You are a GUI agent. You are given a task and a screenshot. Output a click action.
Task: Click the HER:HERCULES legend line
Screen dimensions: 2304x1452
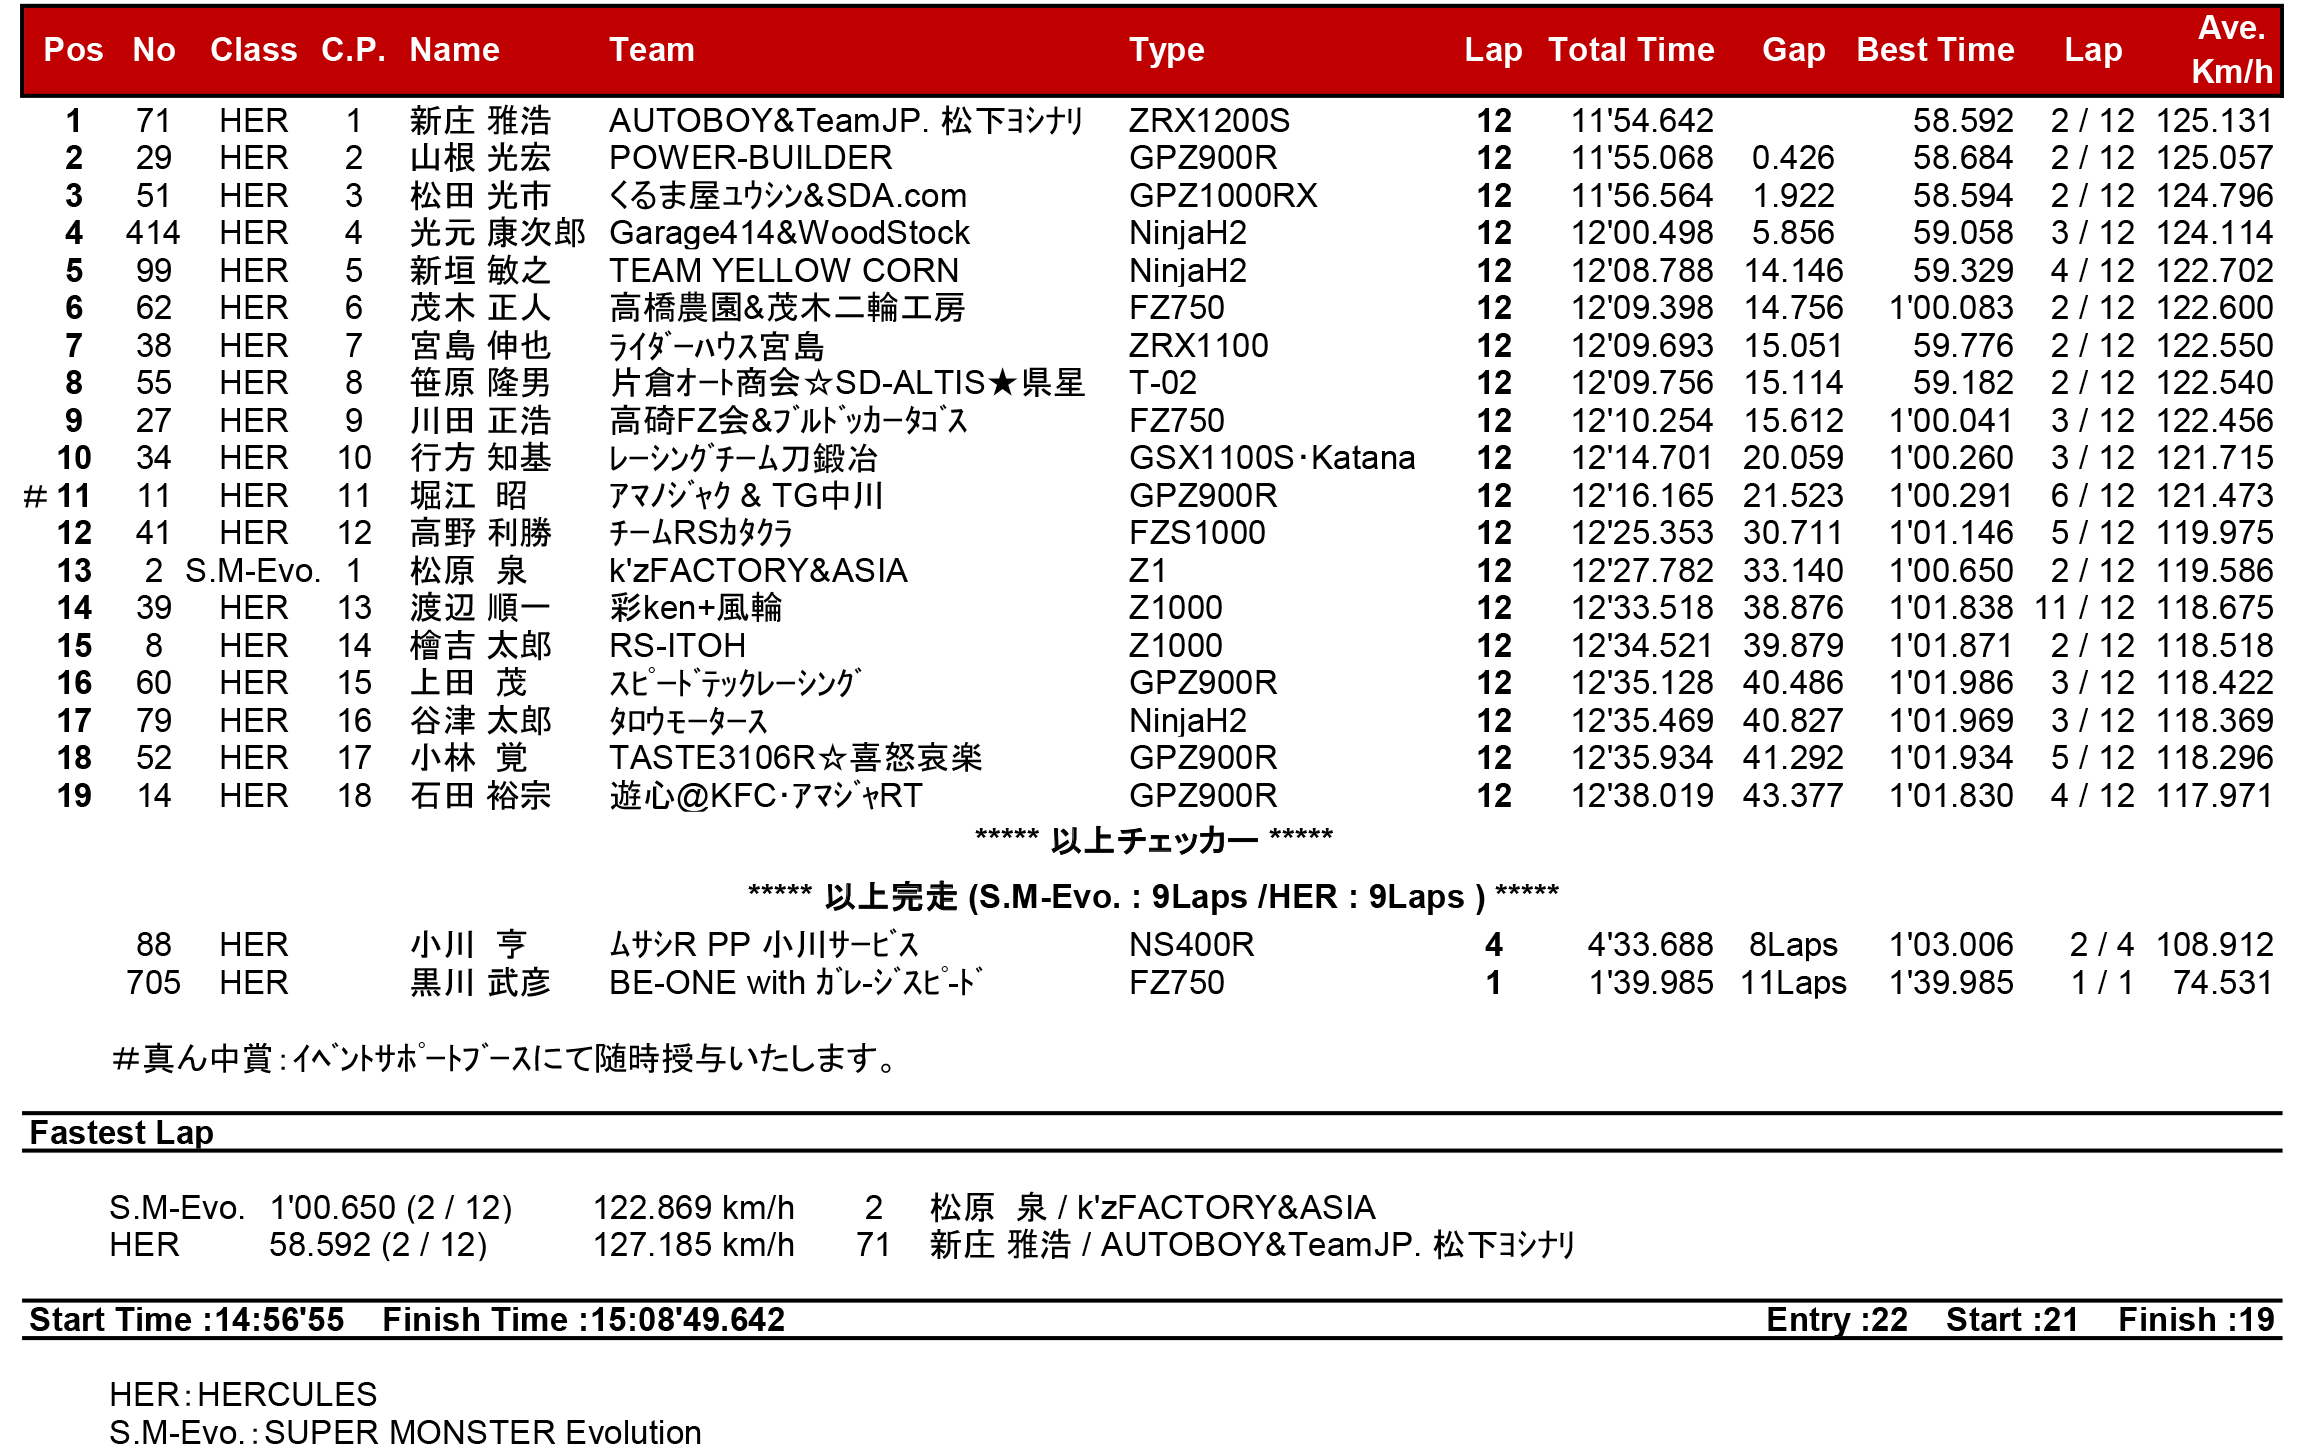tap(243, 1395)
